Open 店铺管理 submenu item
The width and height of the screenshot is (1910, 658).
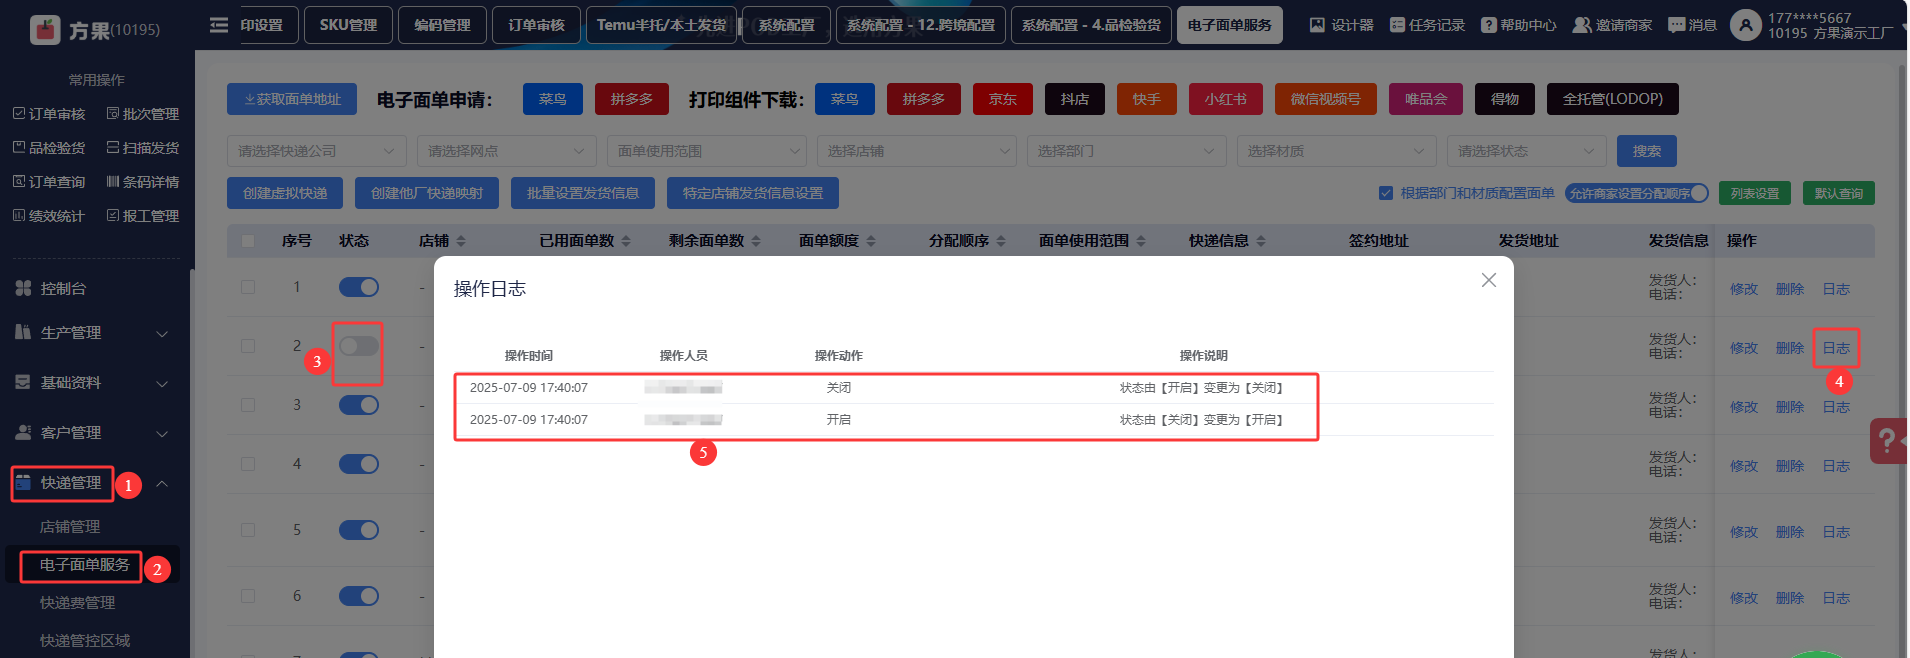(70, 527)
